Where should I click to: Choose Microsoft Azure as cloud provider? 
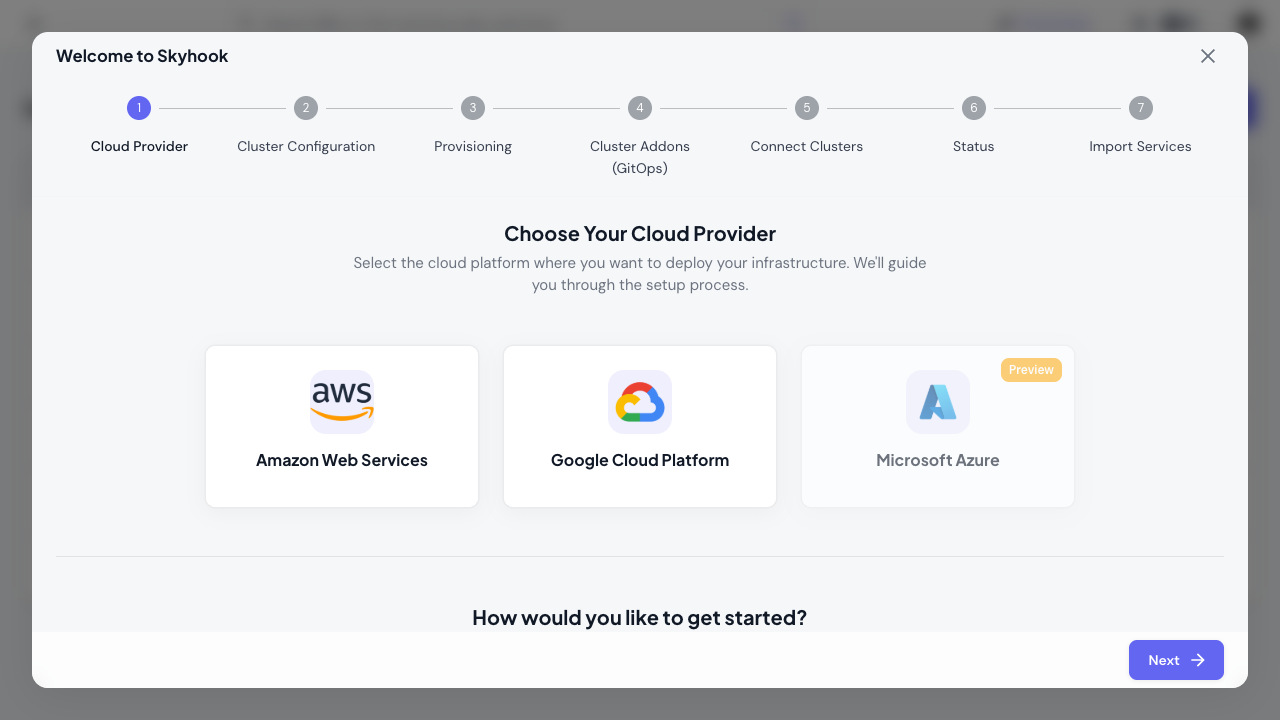(937, 426)
